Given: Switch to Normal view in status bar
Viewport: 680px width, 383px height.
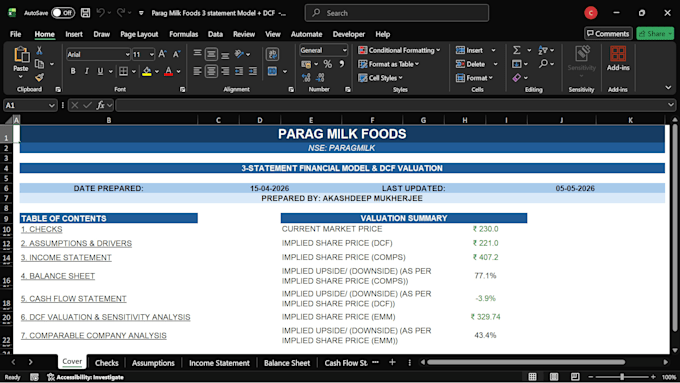Looking at the screenshot, I should coord(533,376).
